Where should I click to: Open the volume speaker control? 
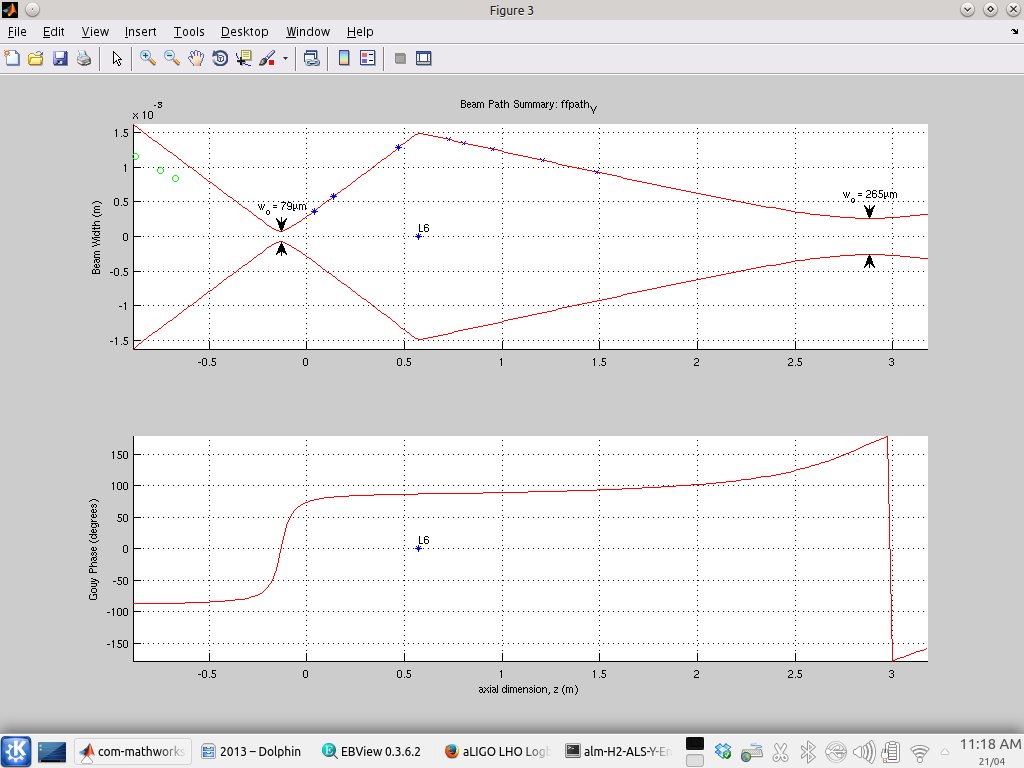(864, 752)
